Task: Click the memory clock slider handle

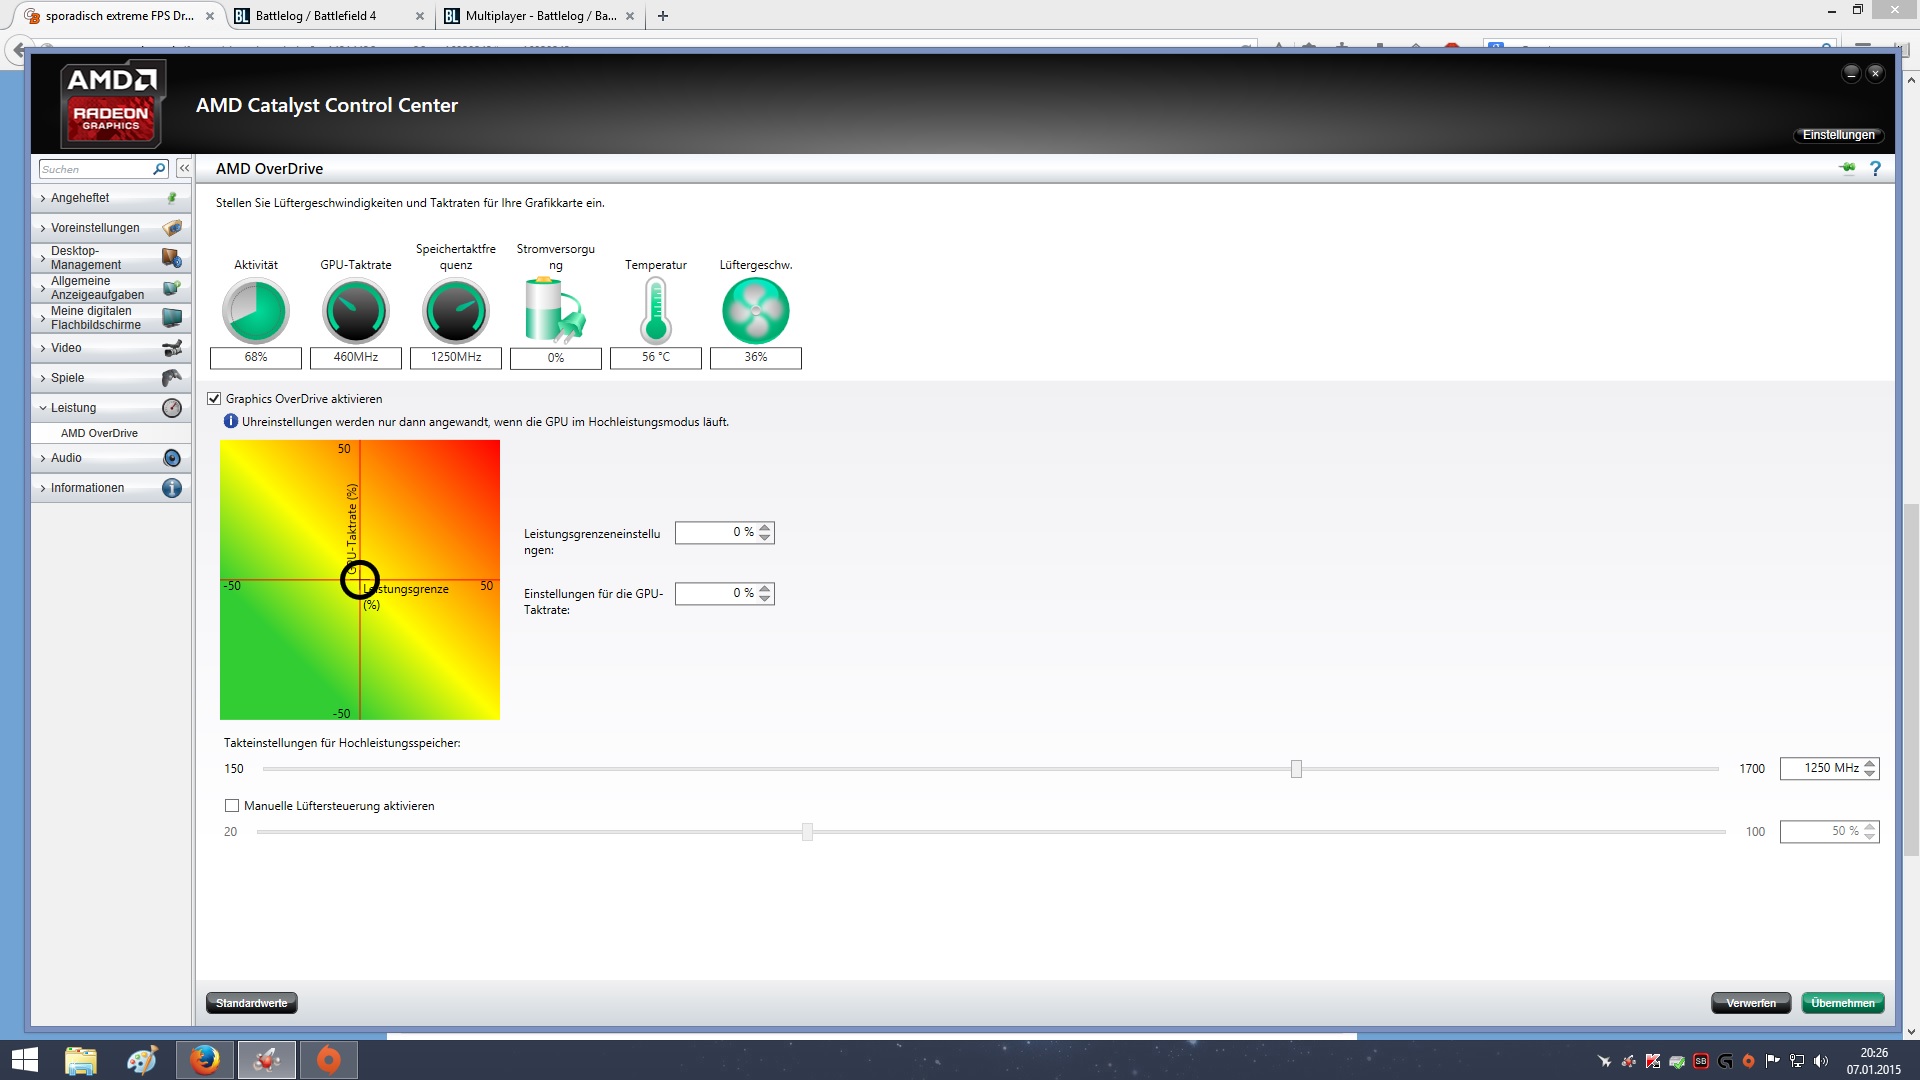Action: click(x=1296, y=768)
